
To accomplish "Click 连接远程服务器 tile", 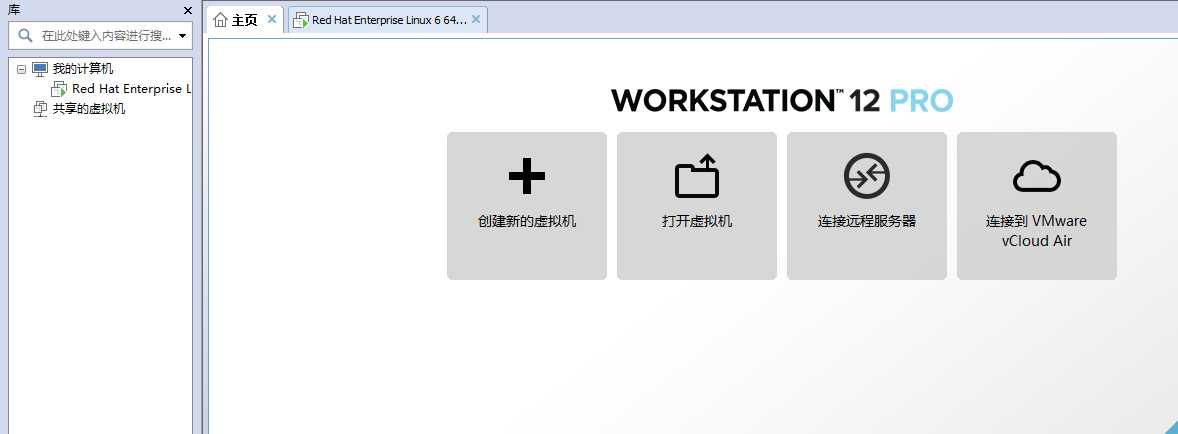I will click(867, 206).
